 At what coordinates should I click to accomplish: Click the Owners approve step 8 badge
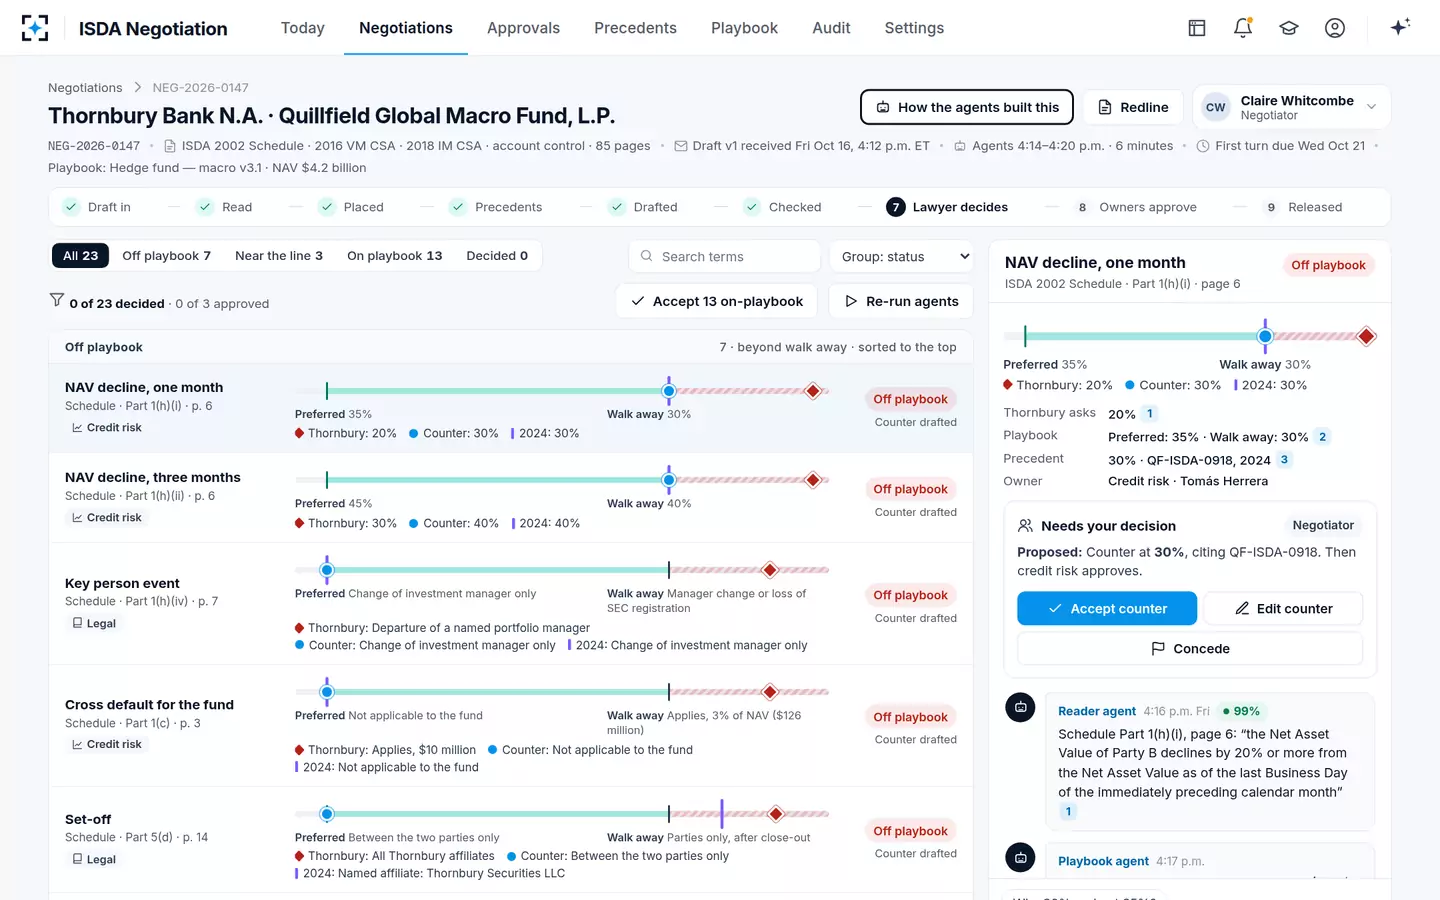(x=1082, y=207)
